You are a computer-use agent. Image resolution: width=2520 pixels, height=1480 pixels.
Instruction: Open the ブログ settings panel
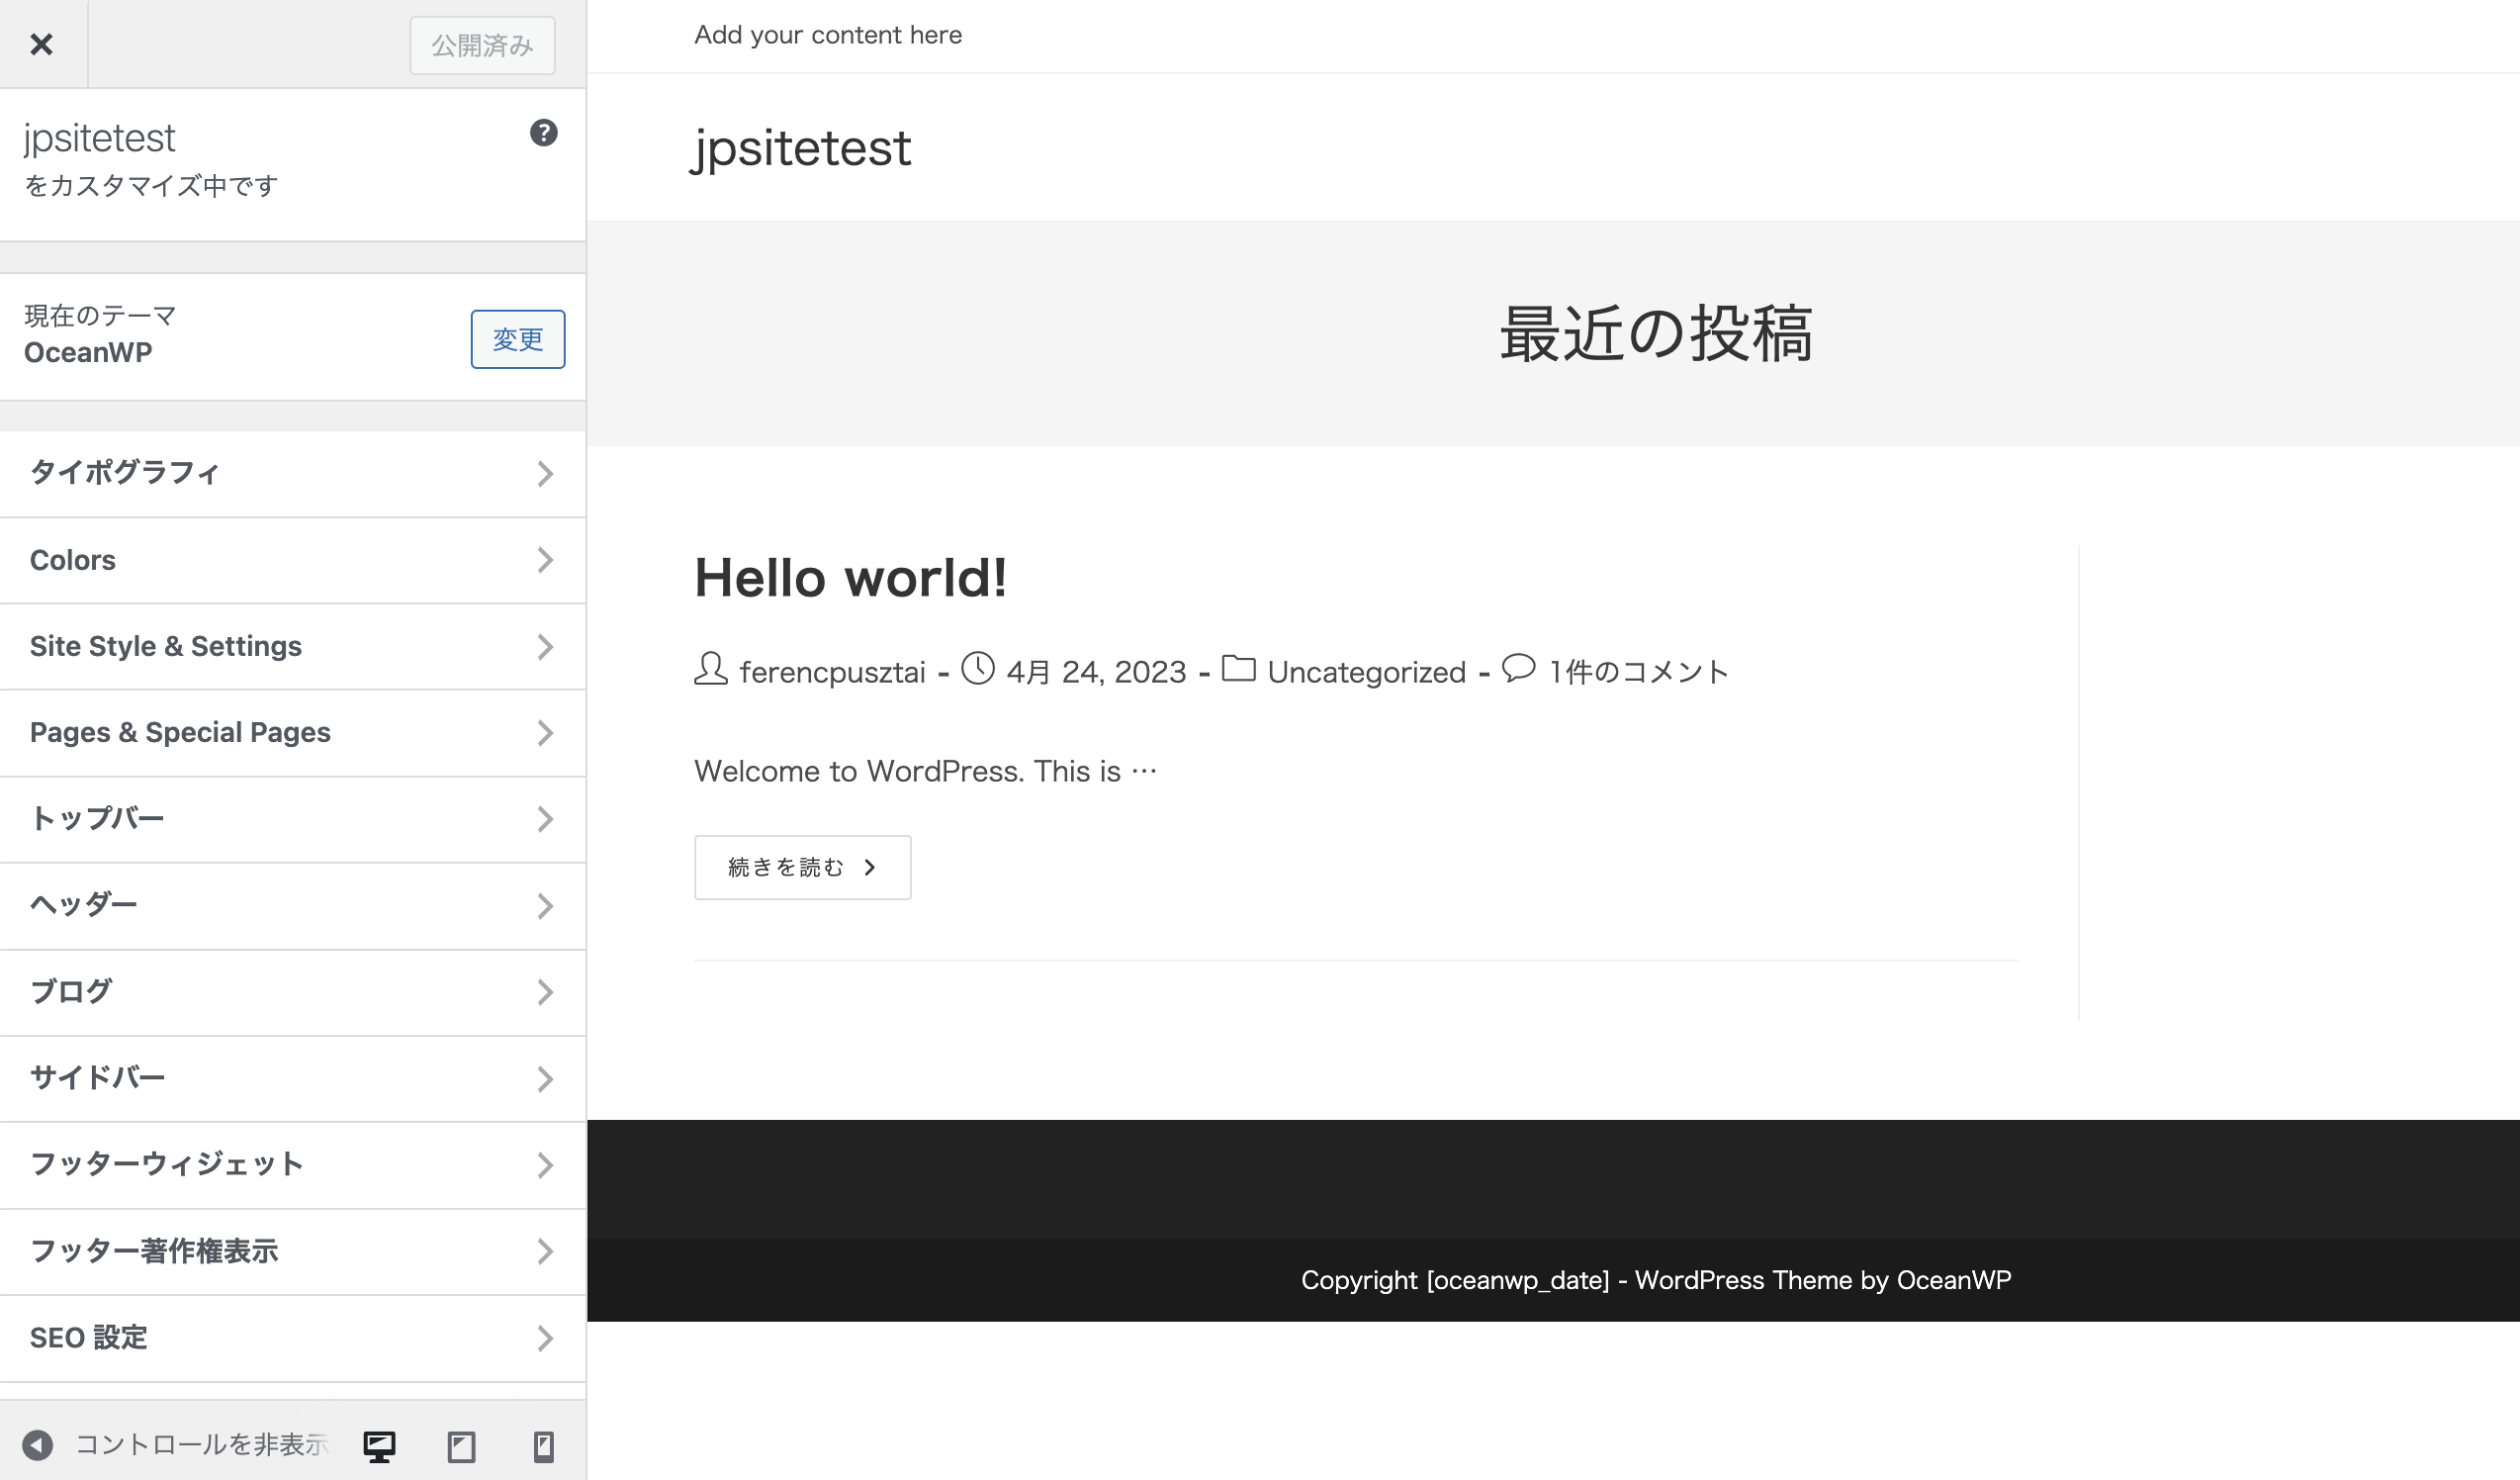coord(294,991)
